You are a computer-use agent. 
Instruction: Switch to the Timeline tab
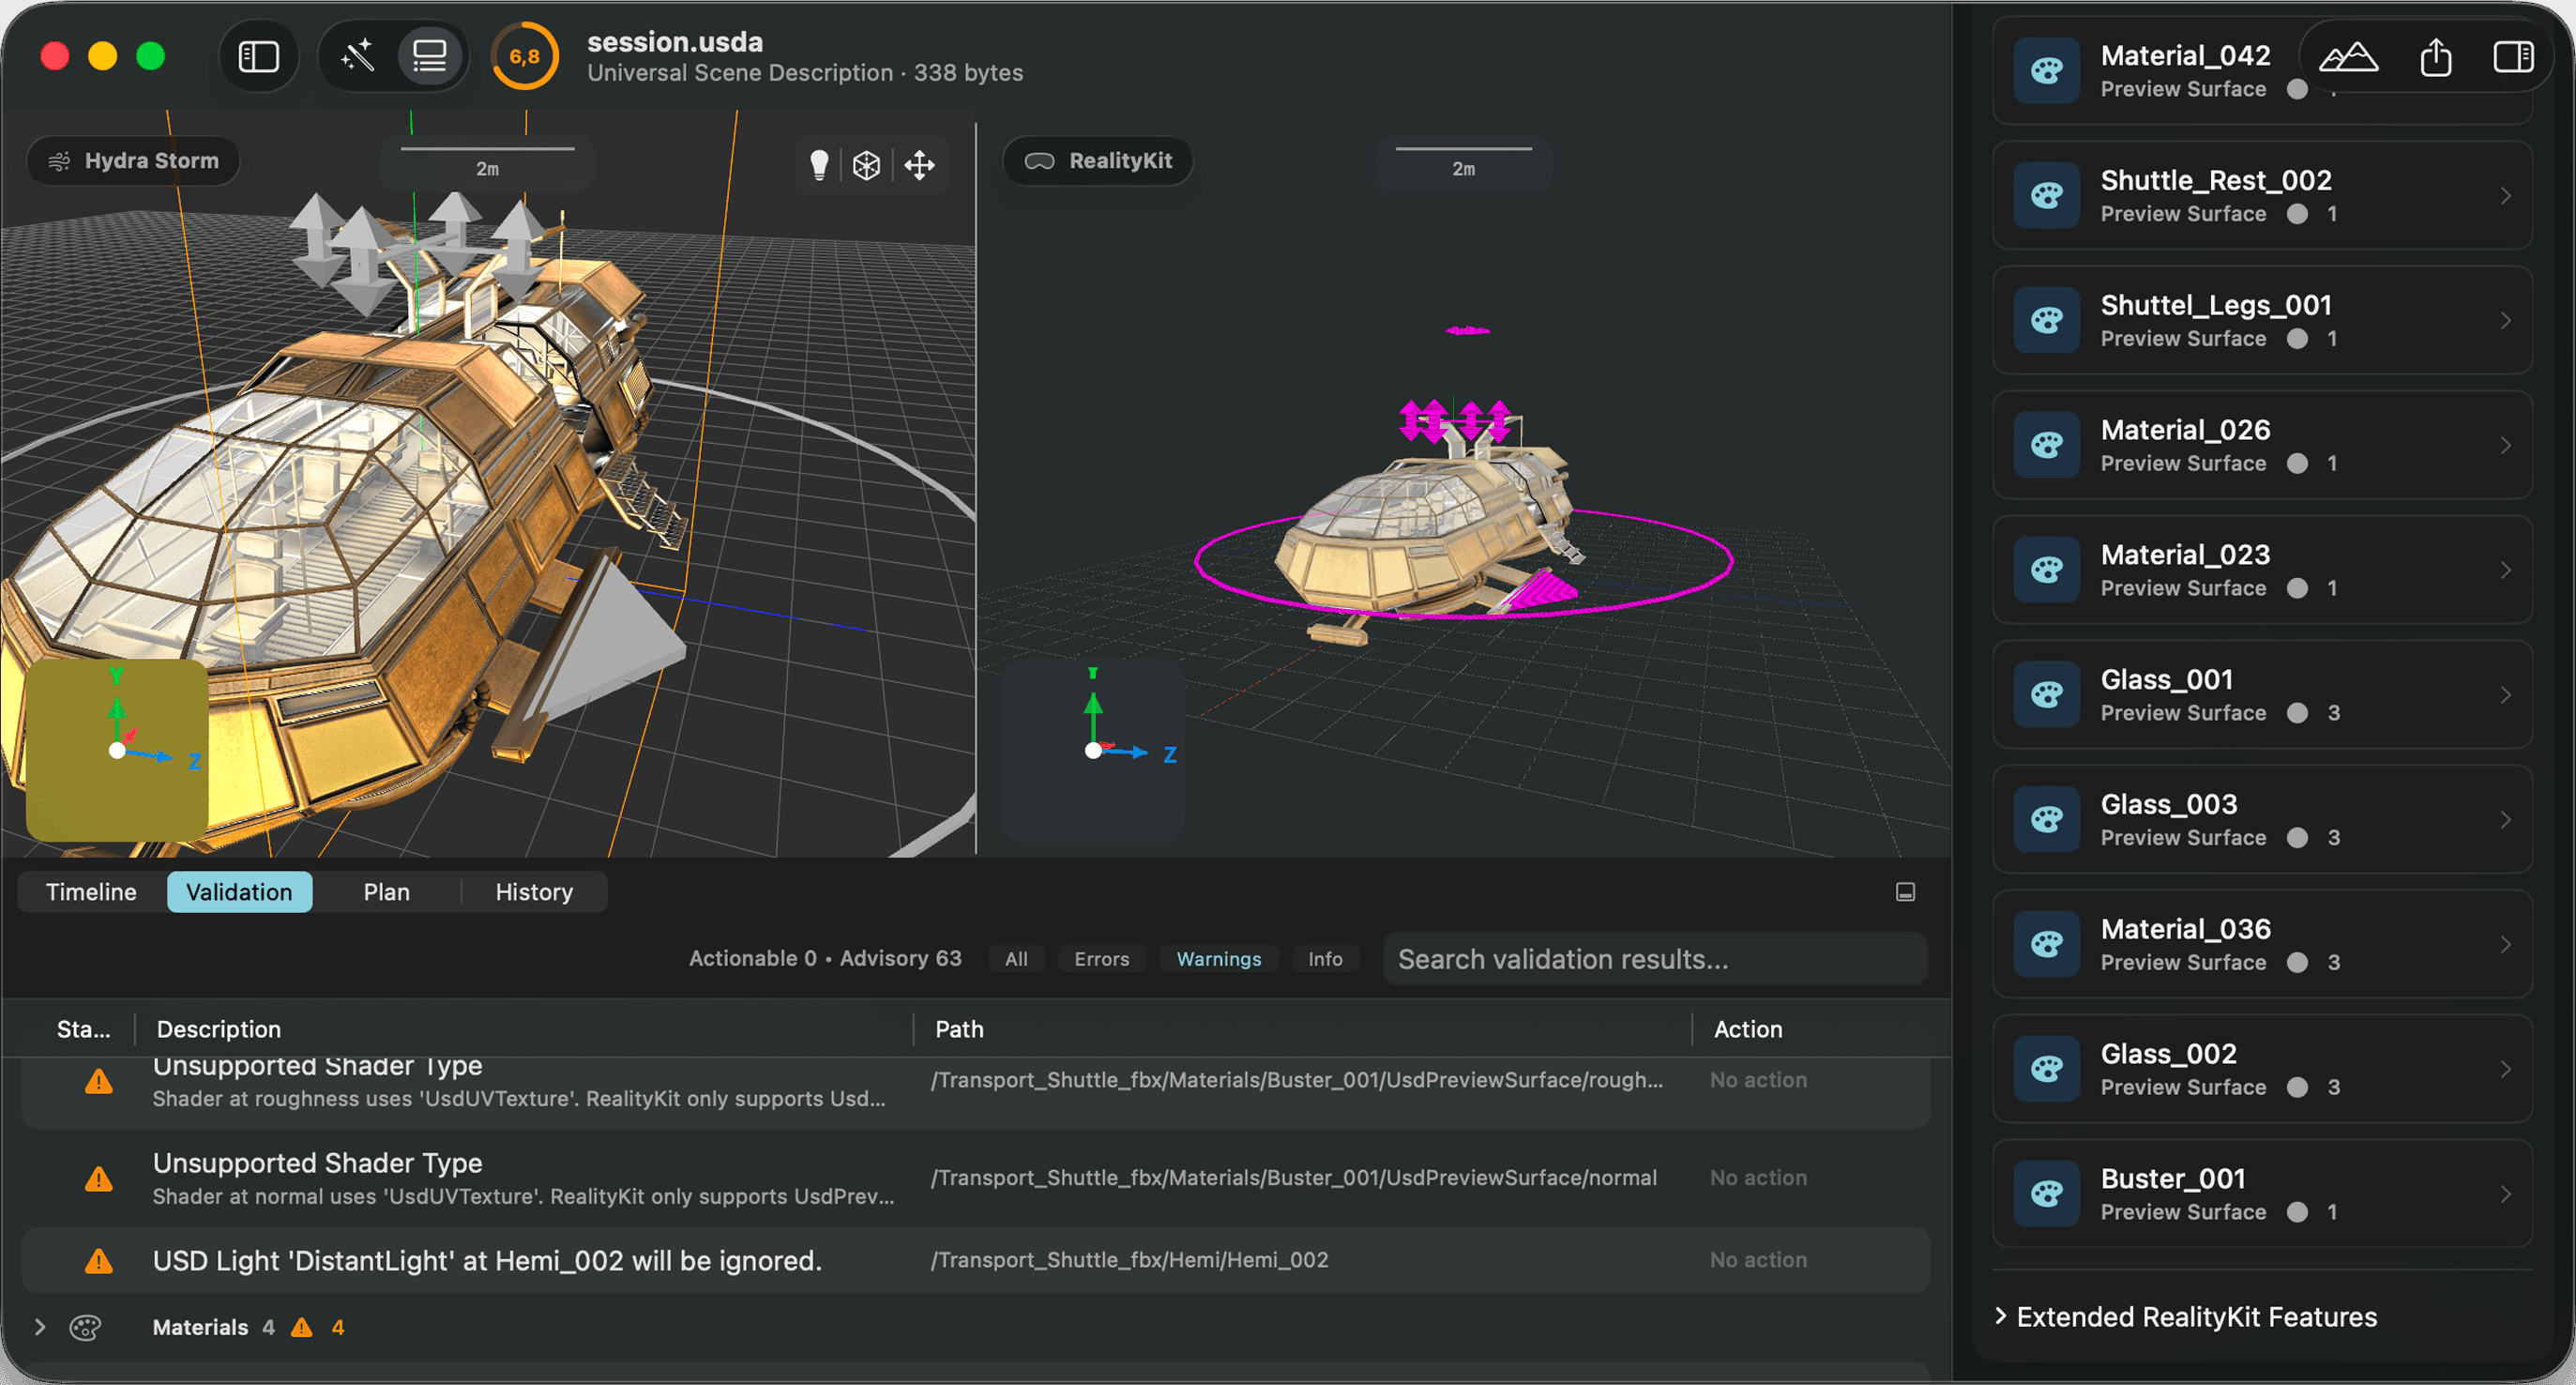(x=91, y=892)
